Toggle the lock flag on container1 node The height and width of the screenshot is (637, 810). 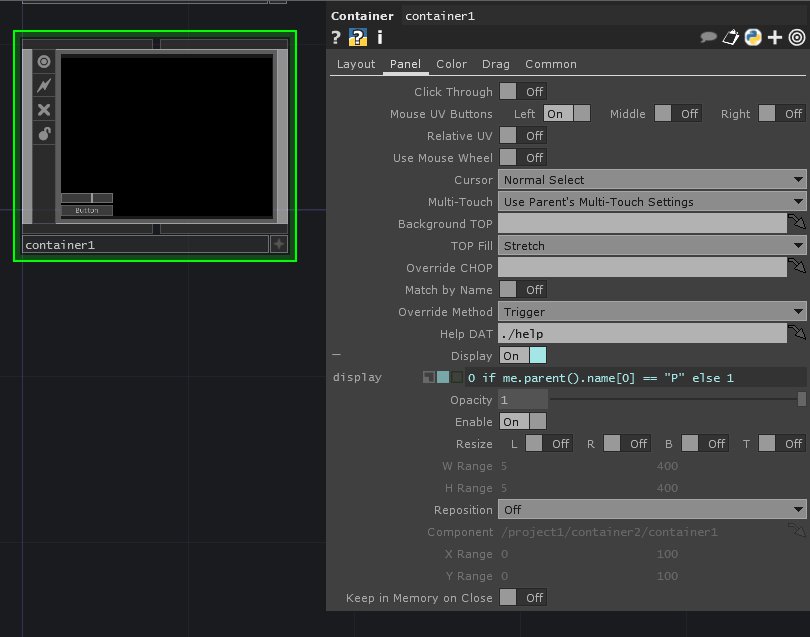(x=44, y=134)
